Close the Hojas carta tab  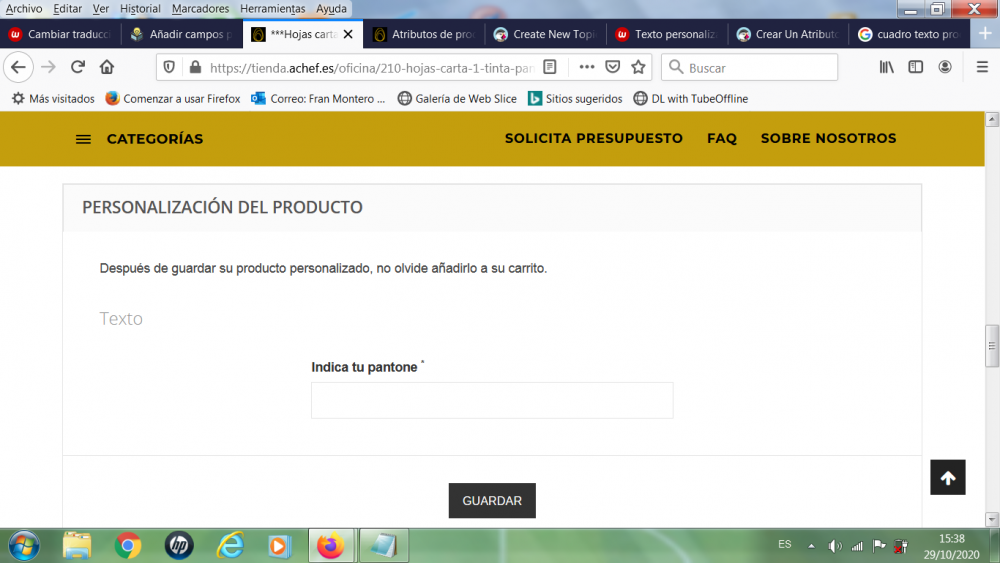coord(348,34)
